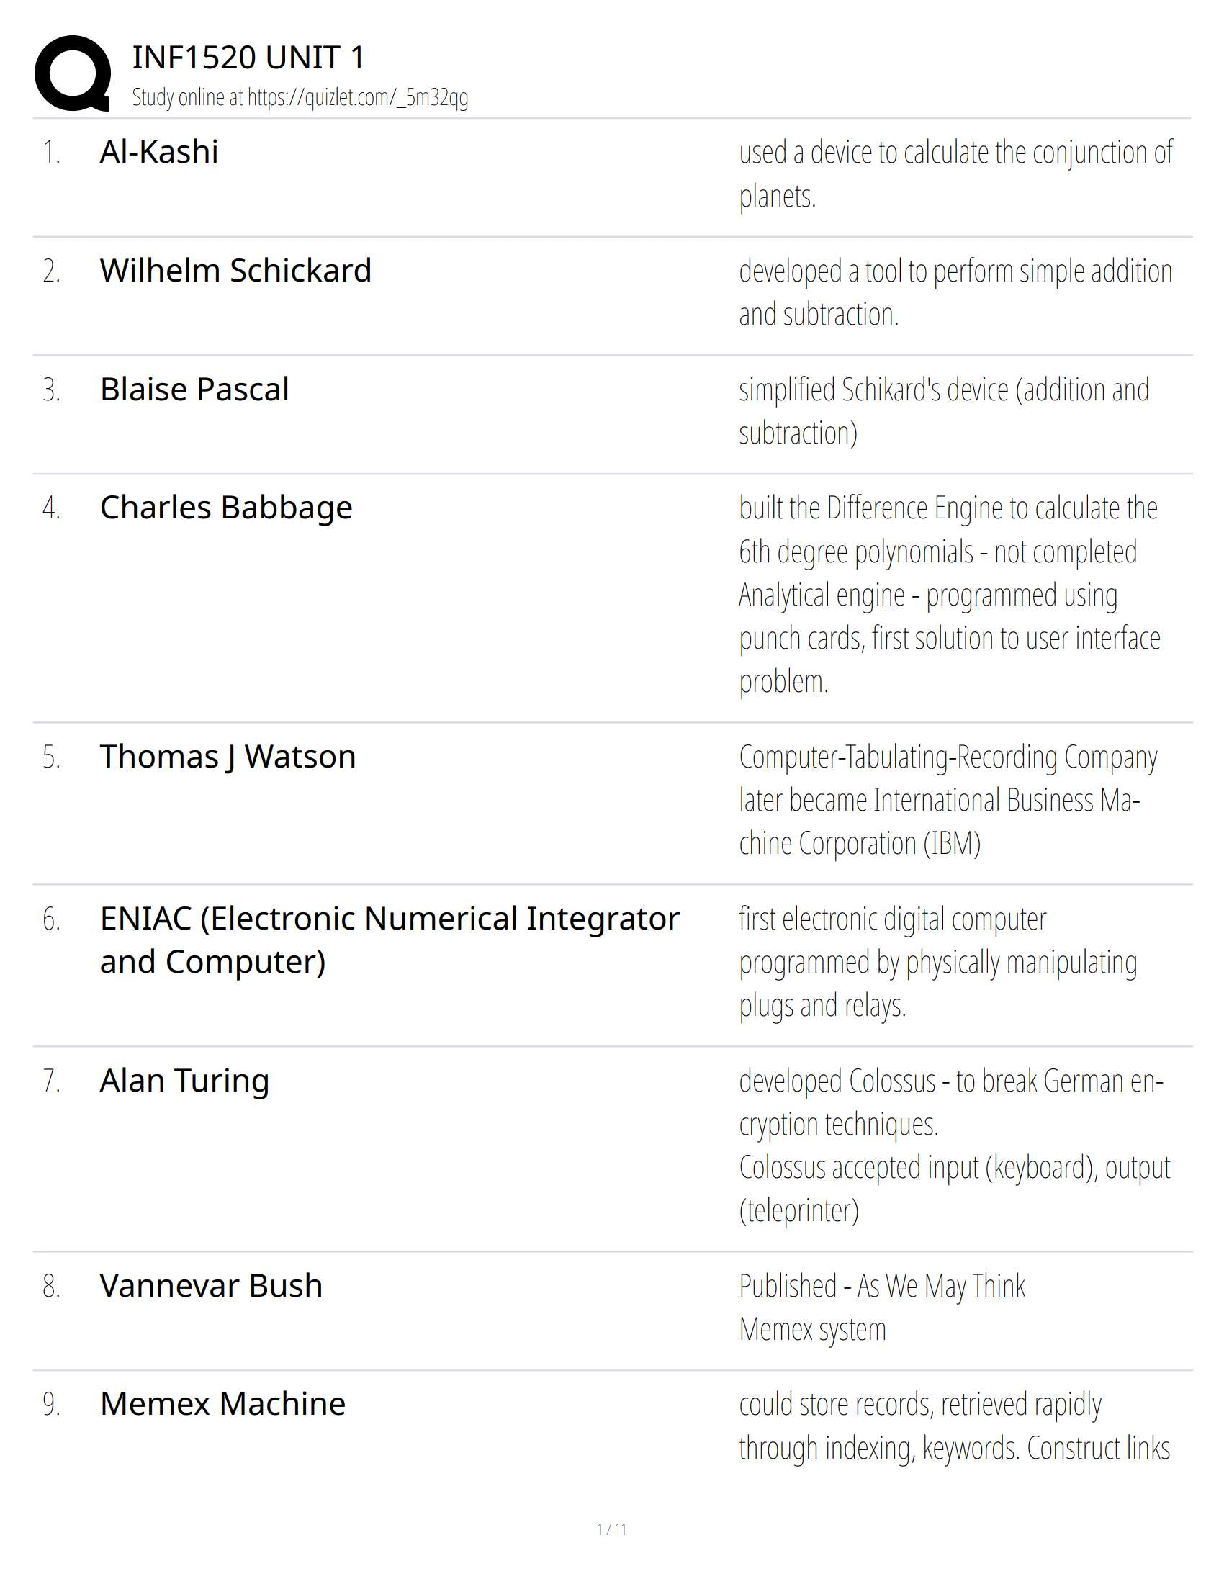Select the Thomas J Watson term
Image resolution: width=1224 pixels, height=1584 pixels.
pos(227,757)
